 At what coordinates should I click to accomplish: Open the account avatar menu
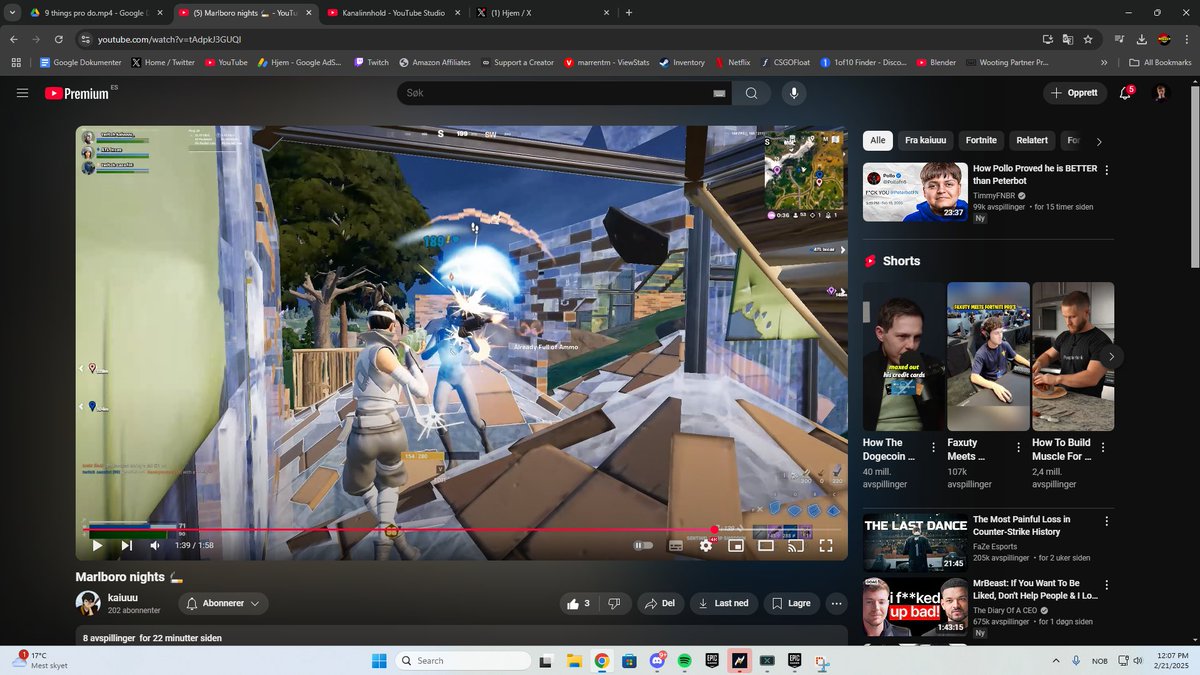tap(1161, 93)
